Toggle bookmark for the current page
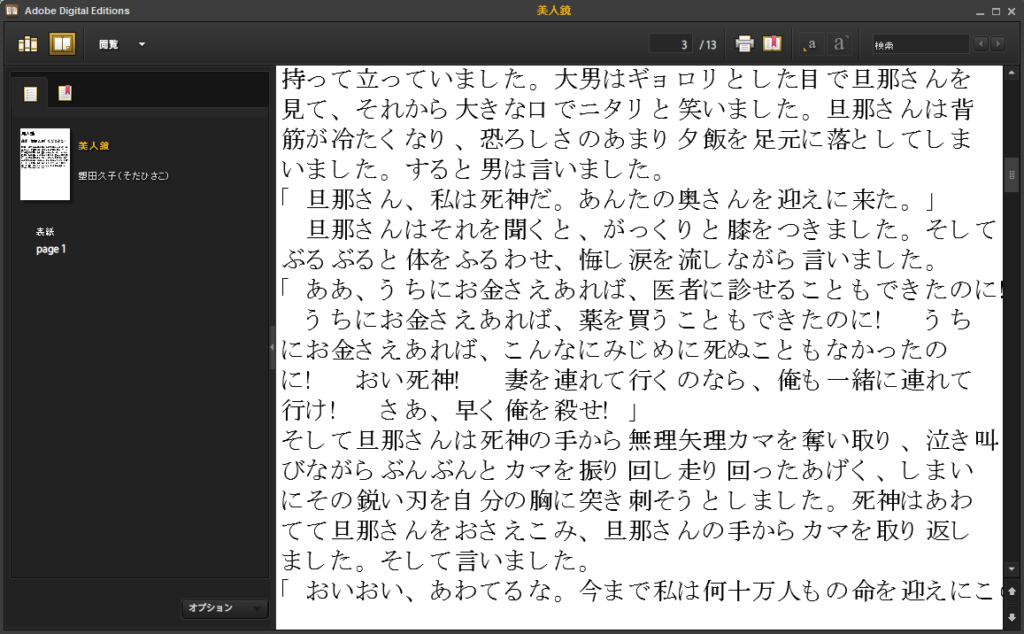This screenshot has width=1024, height=634. 772,44
